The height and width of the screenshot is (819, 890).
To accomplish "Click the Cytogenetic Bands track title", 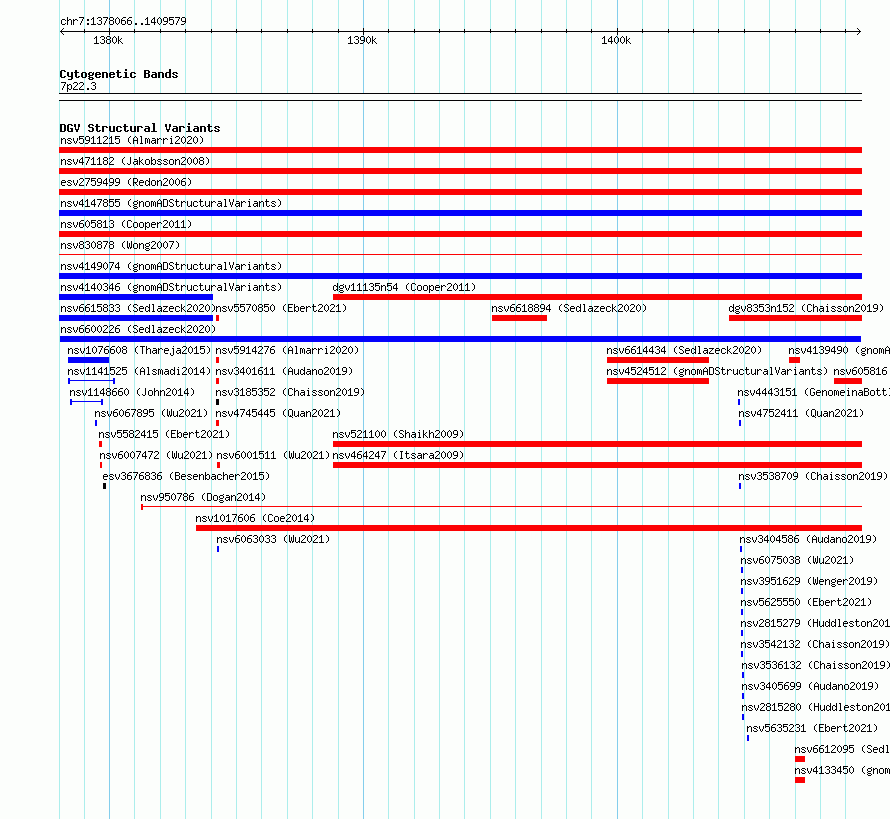I will click(119, 74).
